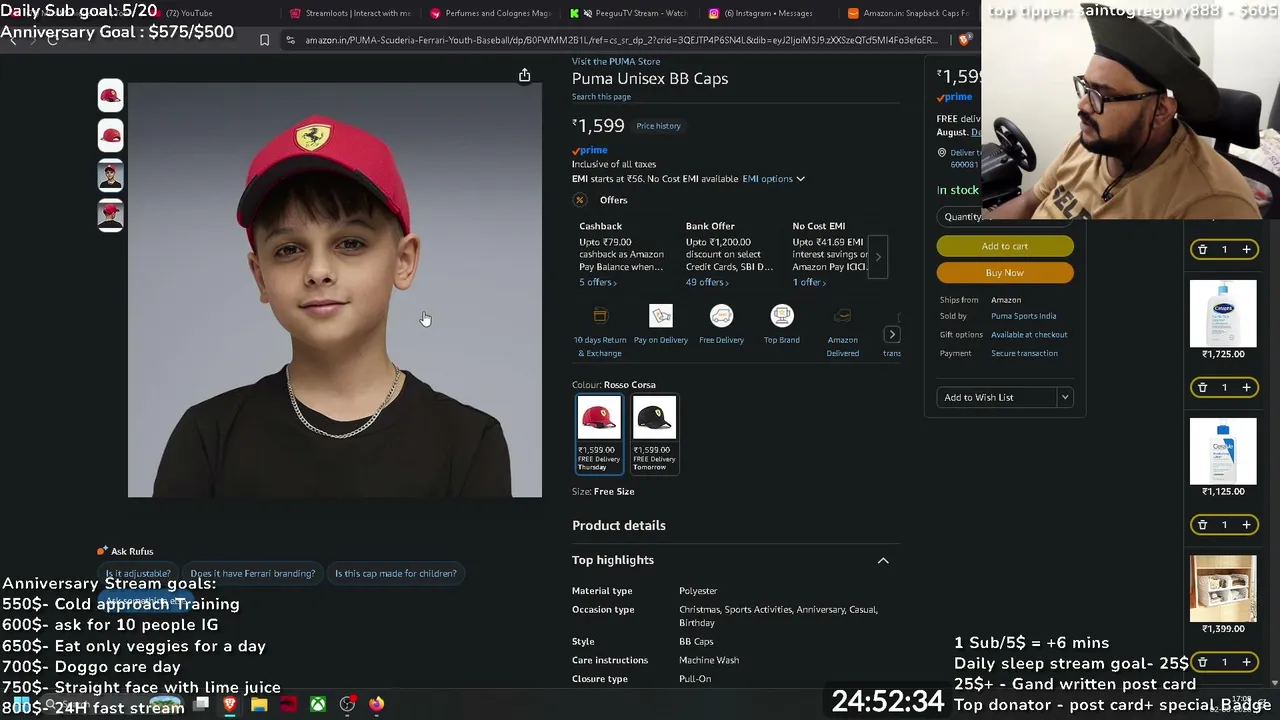The image size is (1280, 720).
Task: Click the trash icon below the ₹1,399.00 item
Action: pyautogui.click(x=1202, y=662)
